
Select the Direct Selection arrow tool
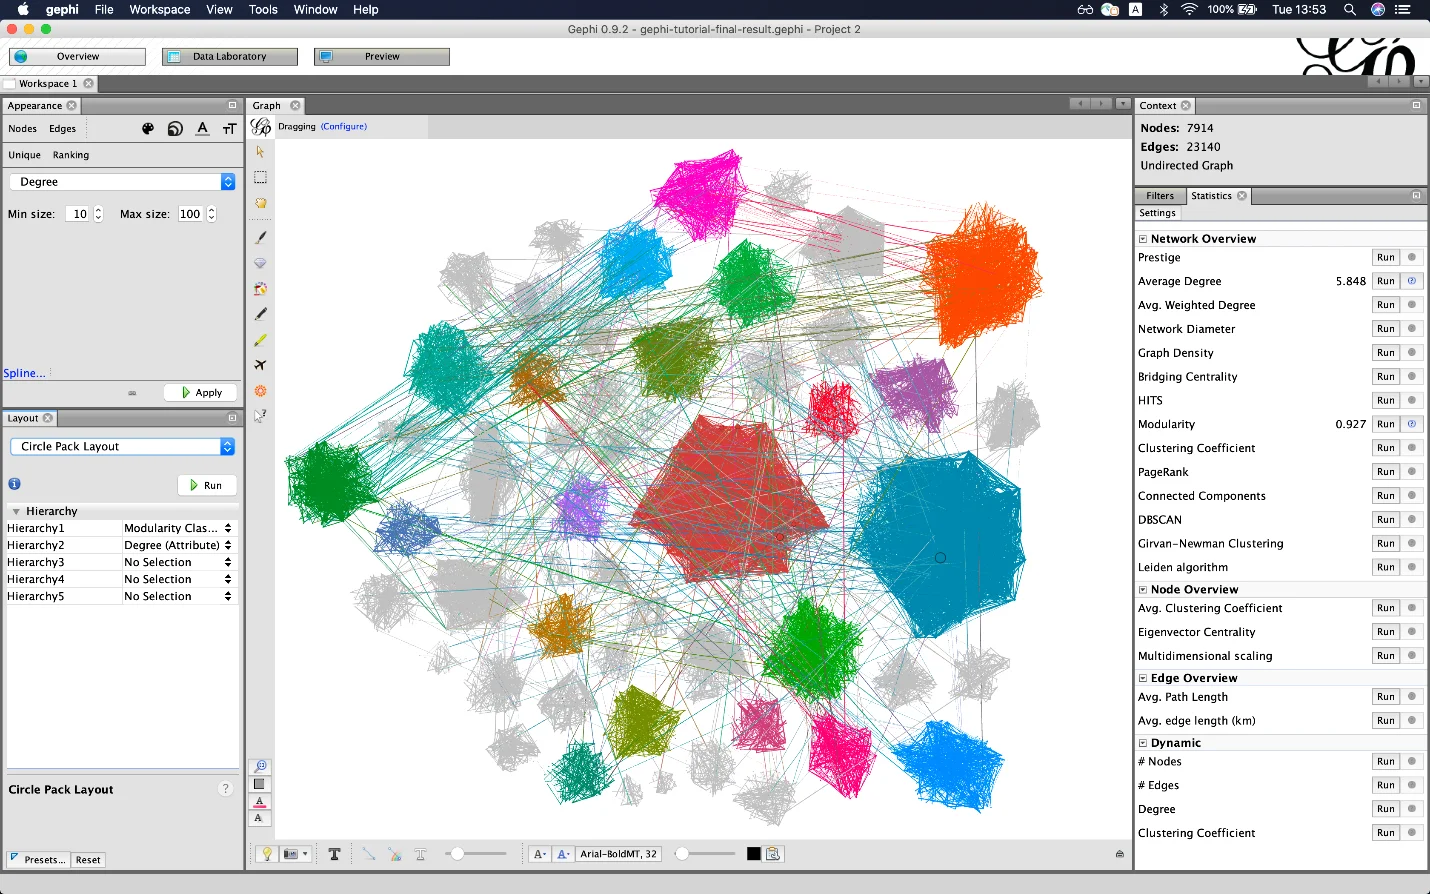(x=260, y=152)
